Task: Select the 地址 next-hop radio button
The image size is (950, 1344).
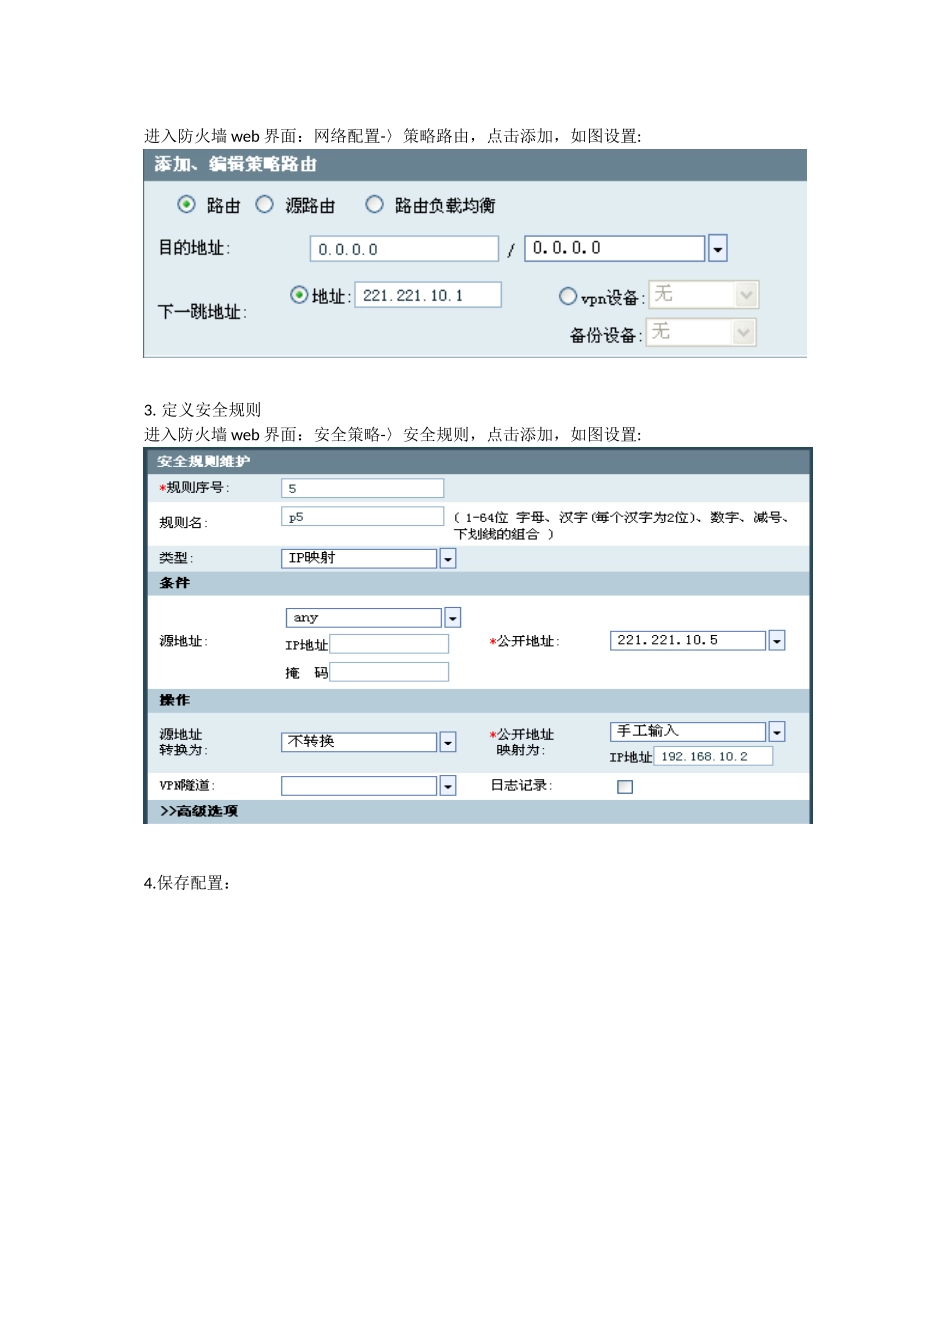Action: click(299, 295)
